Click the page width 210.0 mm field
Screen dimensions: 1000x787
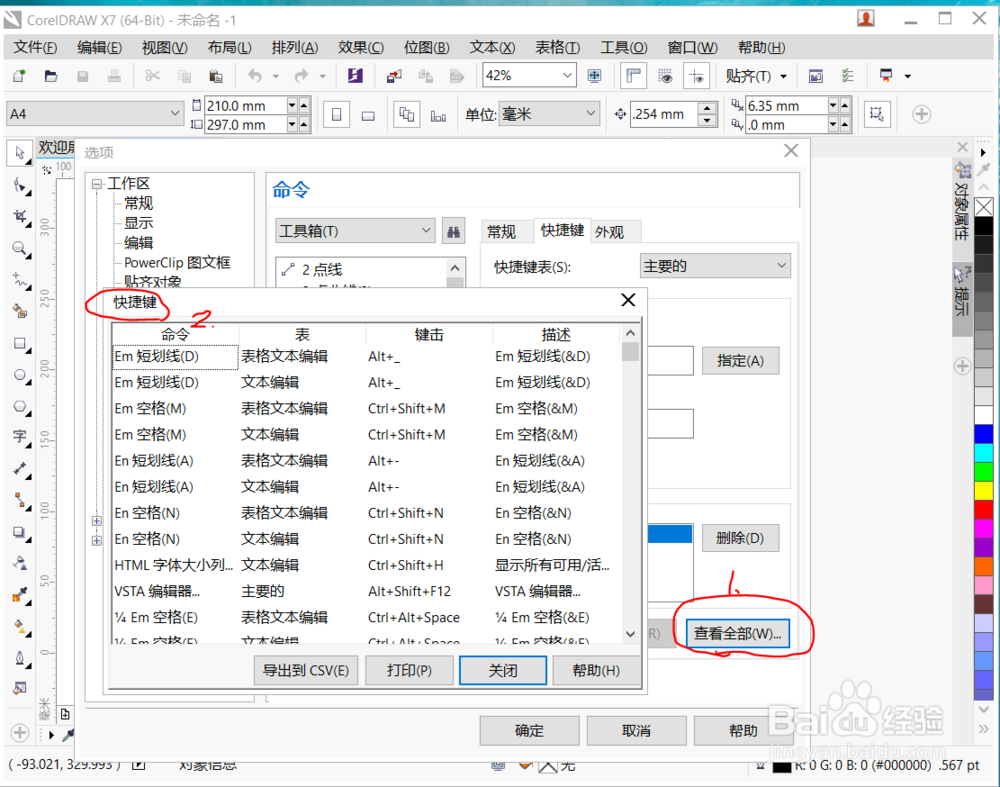[x=245, y=106]
